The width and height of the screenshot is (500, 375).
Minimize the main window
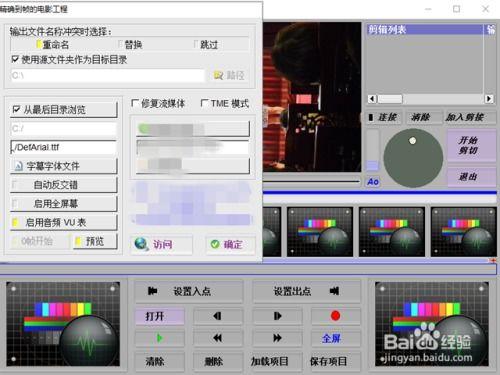tap(428, 9)
